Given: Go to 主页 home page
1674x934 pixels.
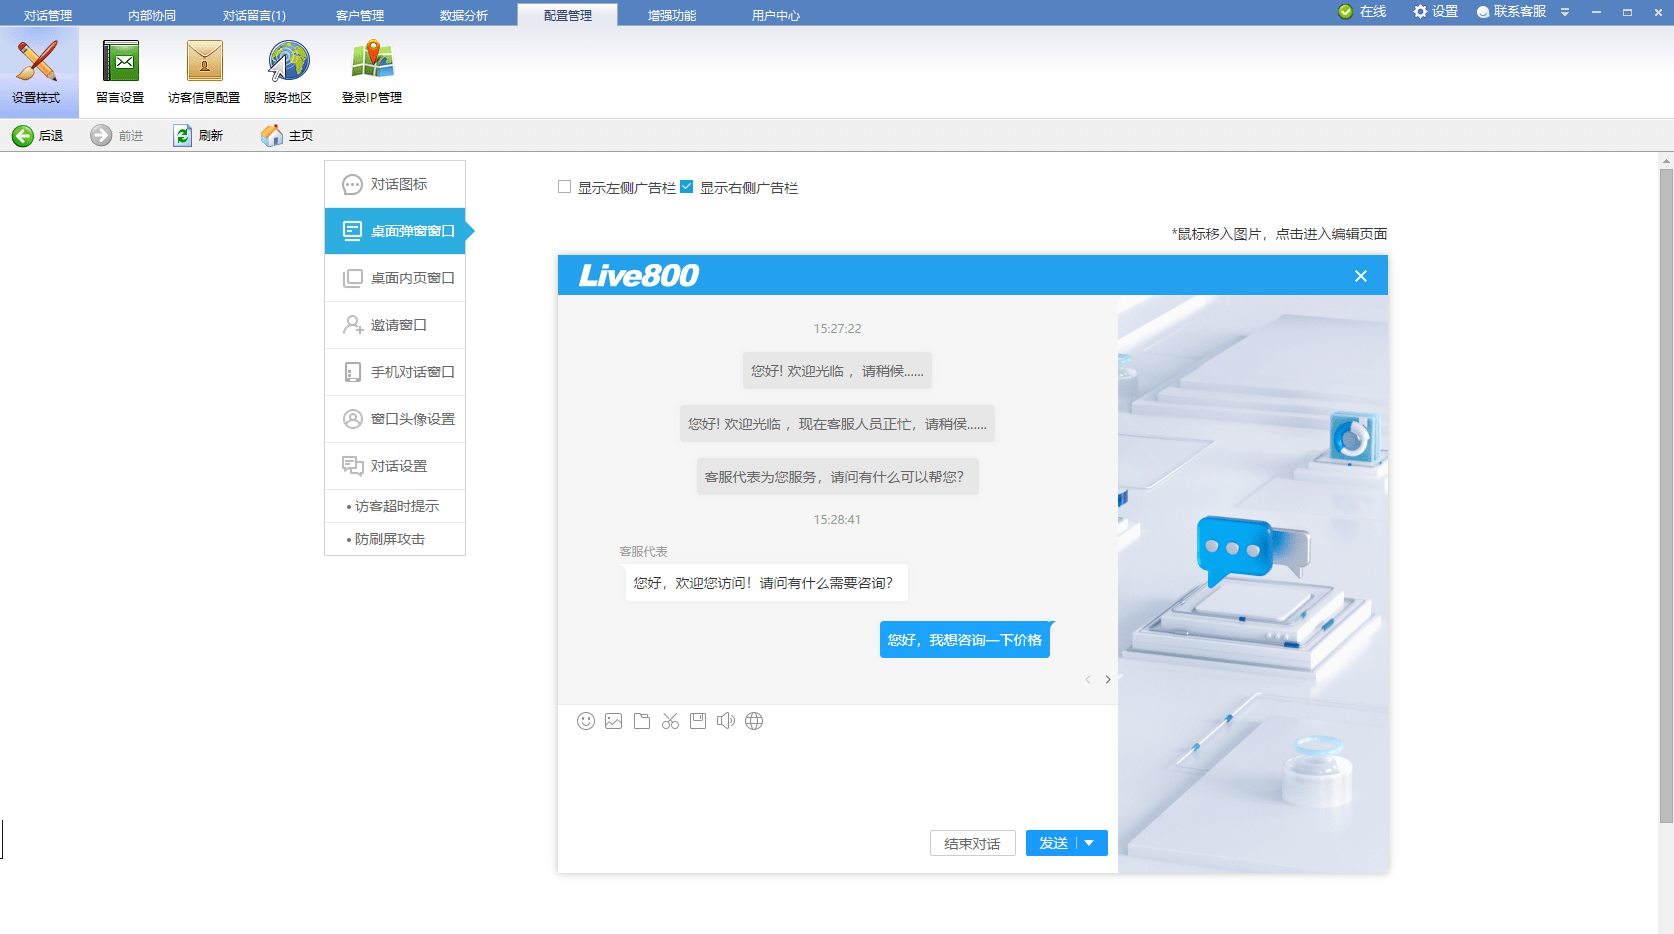Looking at the screenshot, I should pos(287,136).
